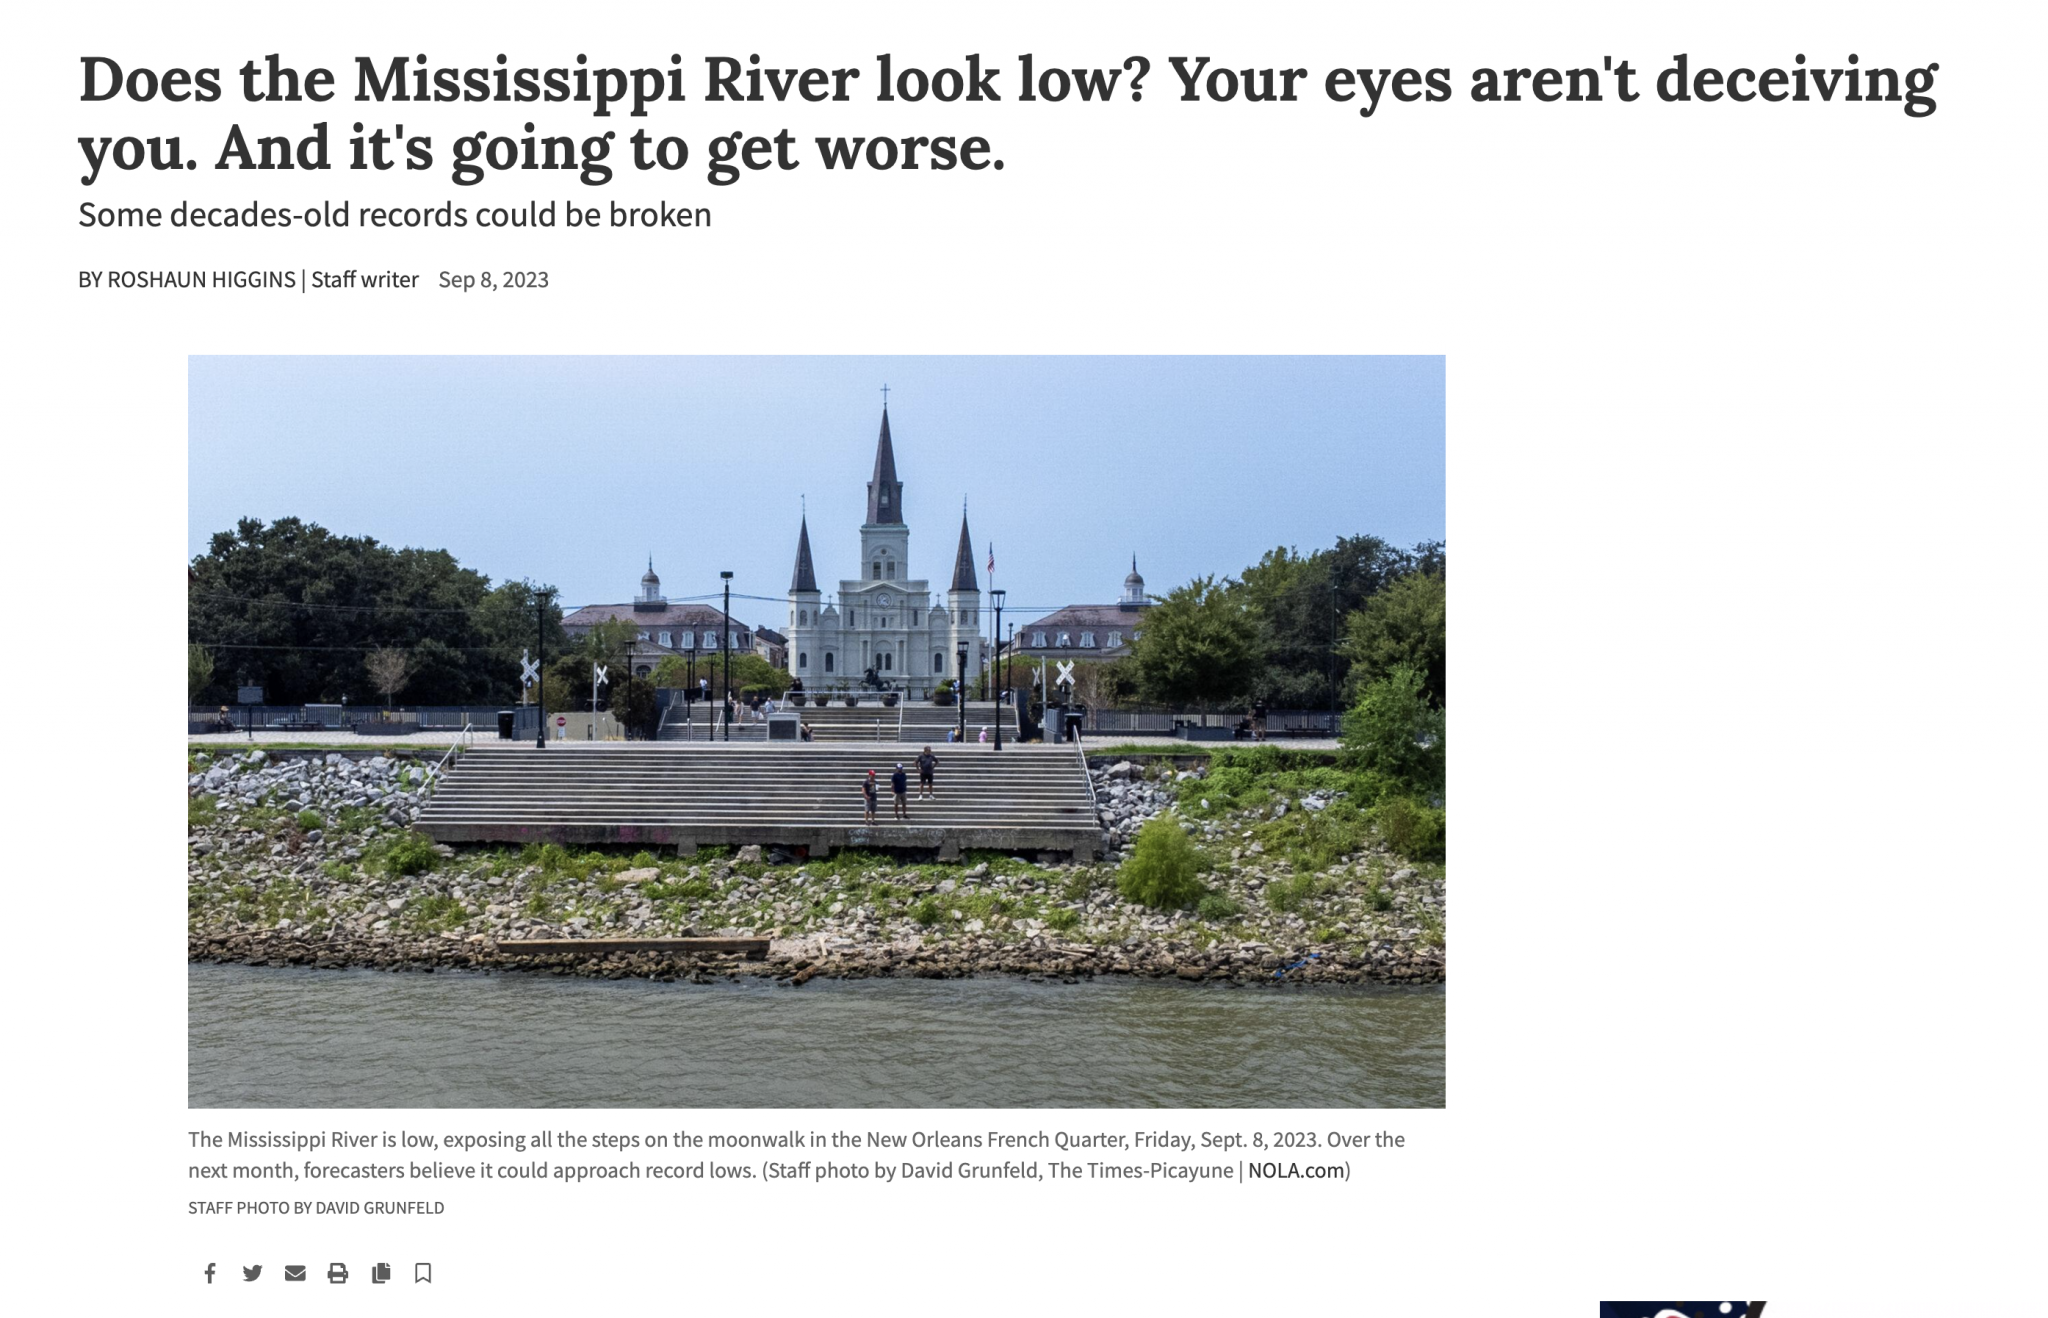Click the article headline about the Mississippi River
This screenshot has height=1318, width=2048.
point(1008,113)
